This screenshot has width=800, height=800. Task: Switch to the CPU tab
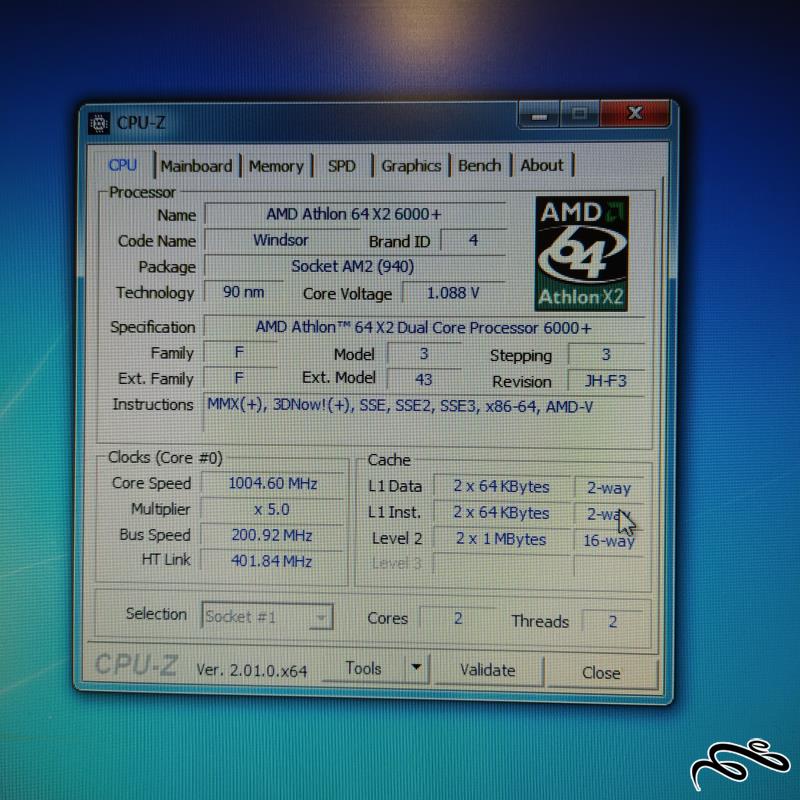click(x=122, y=165)
